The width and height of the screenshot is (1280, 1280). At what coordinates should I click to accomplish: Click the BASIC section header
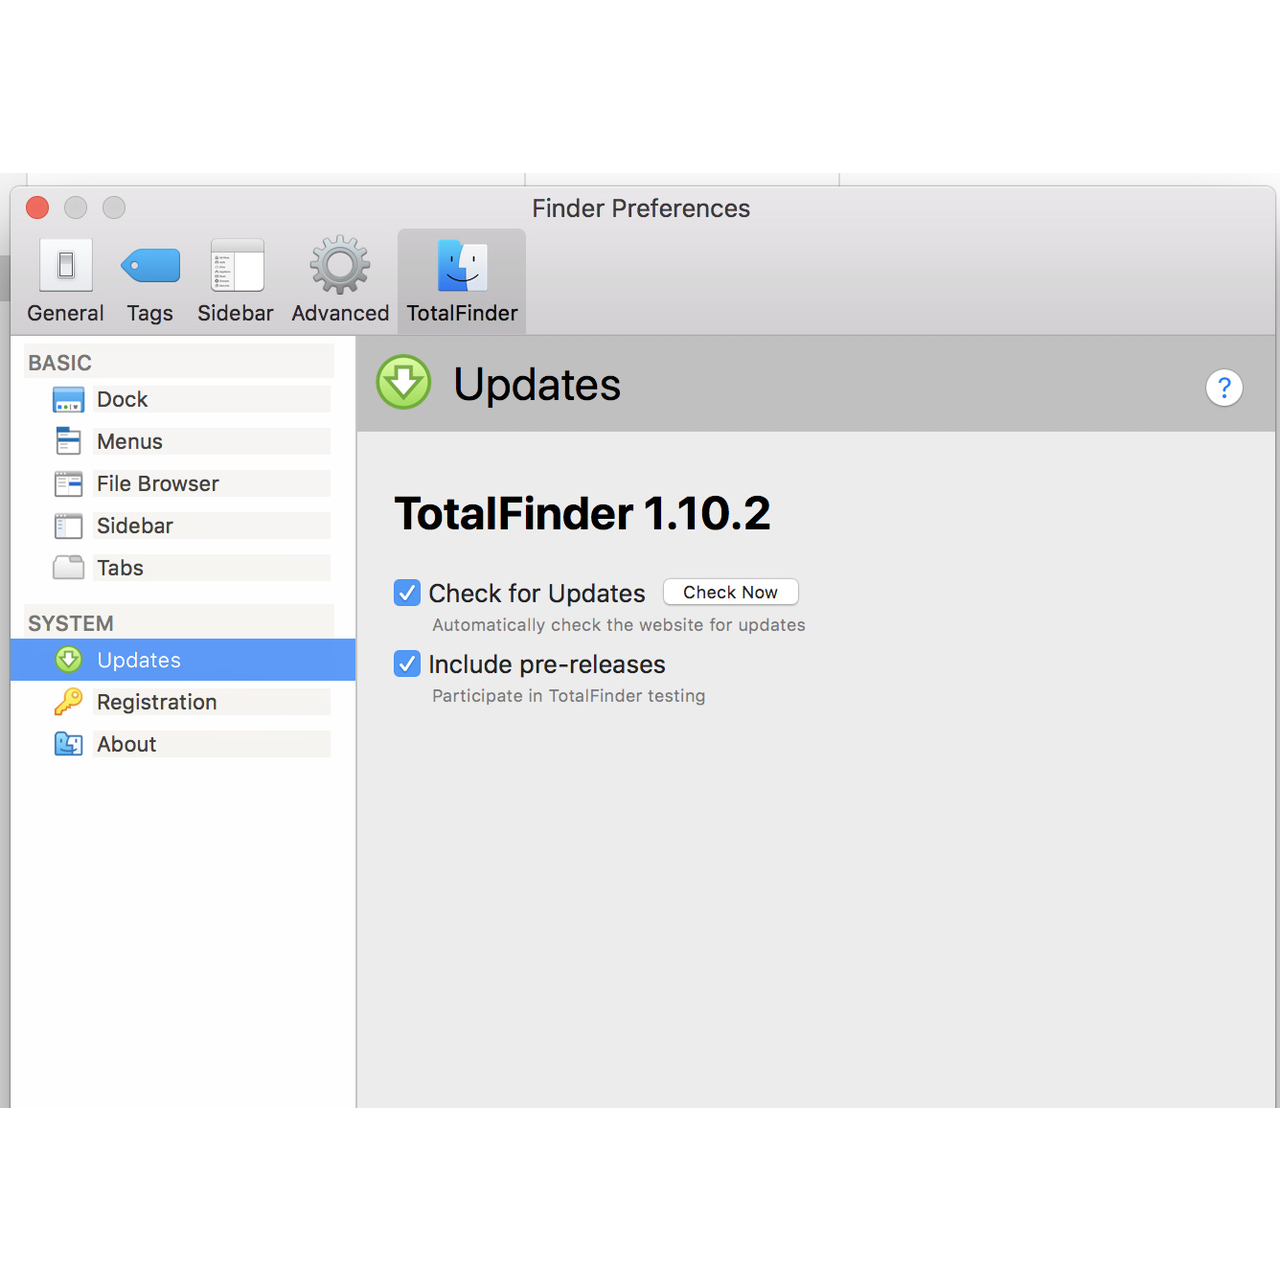point(60,363)
